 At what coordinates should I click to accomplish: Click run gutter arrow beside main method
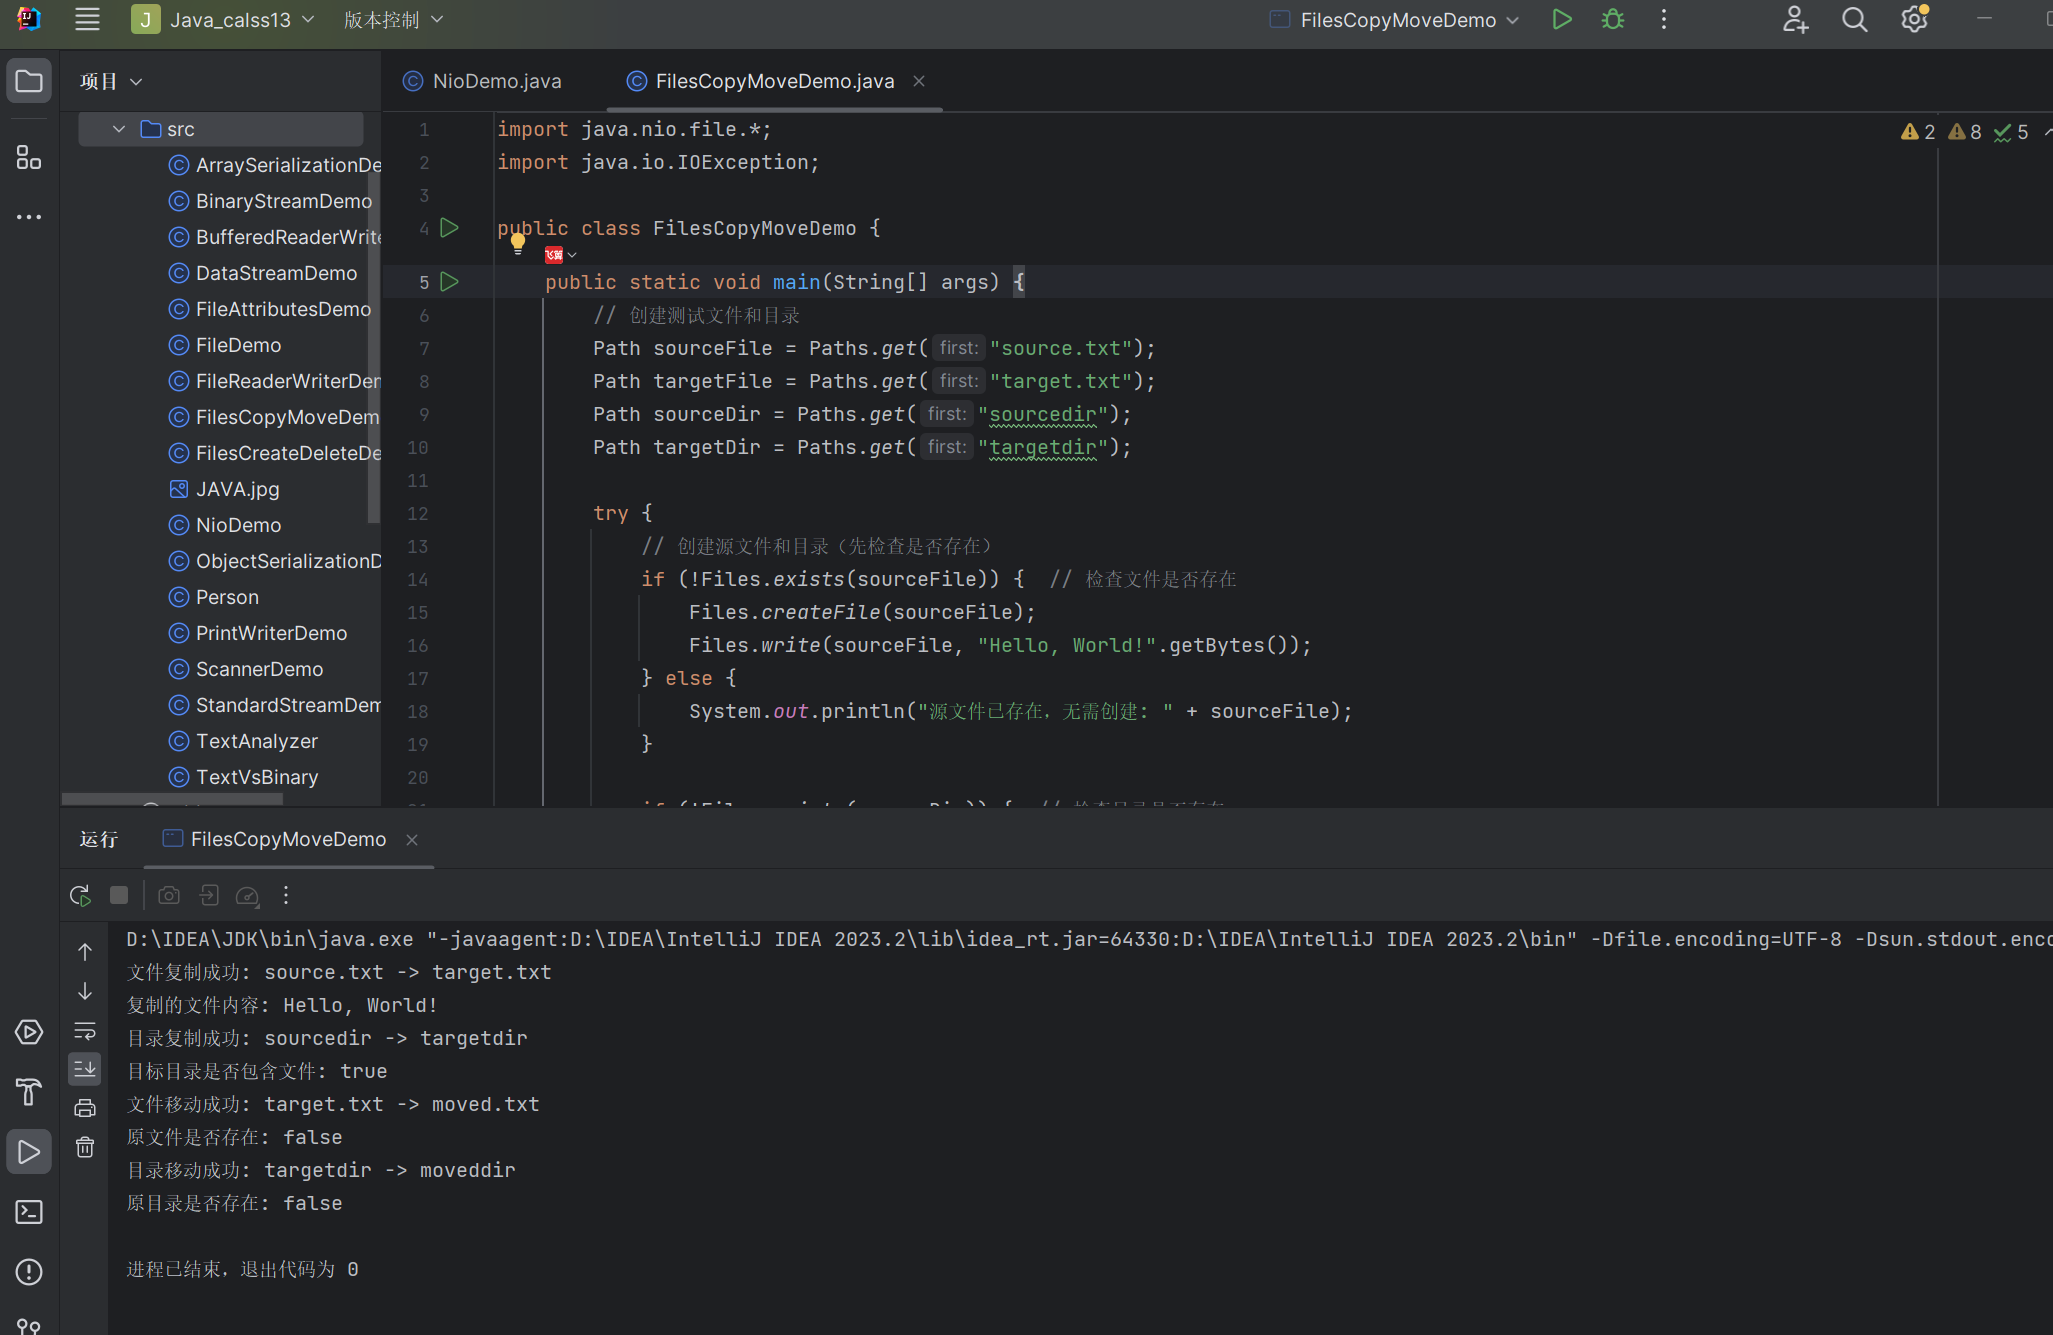450,282
